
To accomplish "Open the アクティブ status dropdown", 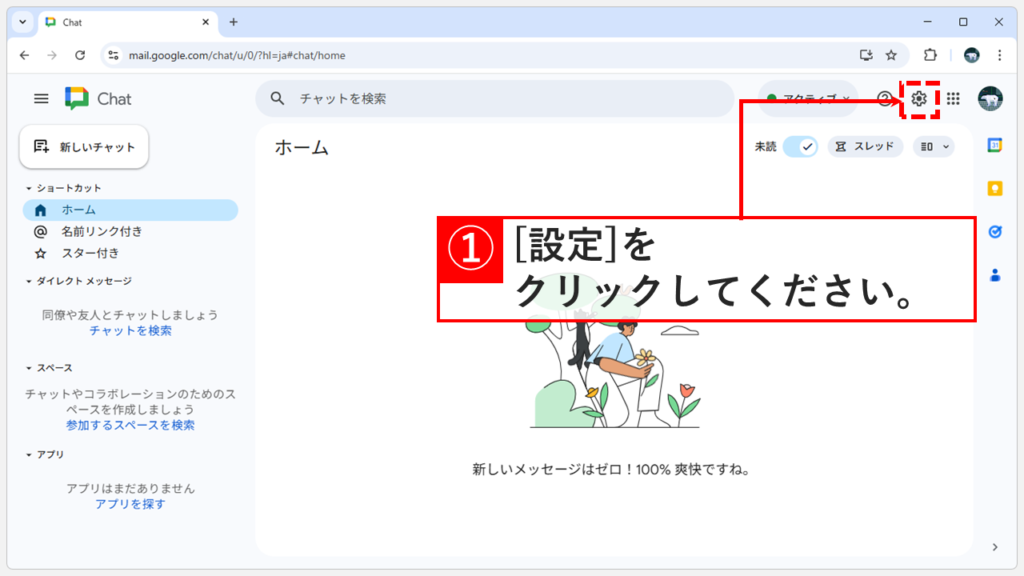I will [x=808, y=99].
